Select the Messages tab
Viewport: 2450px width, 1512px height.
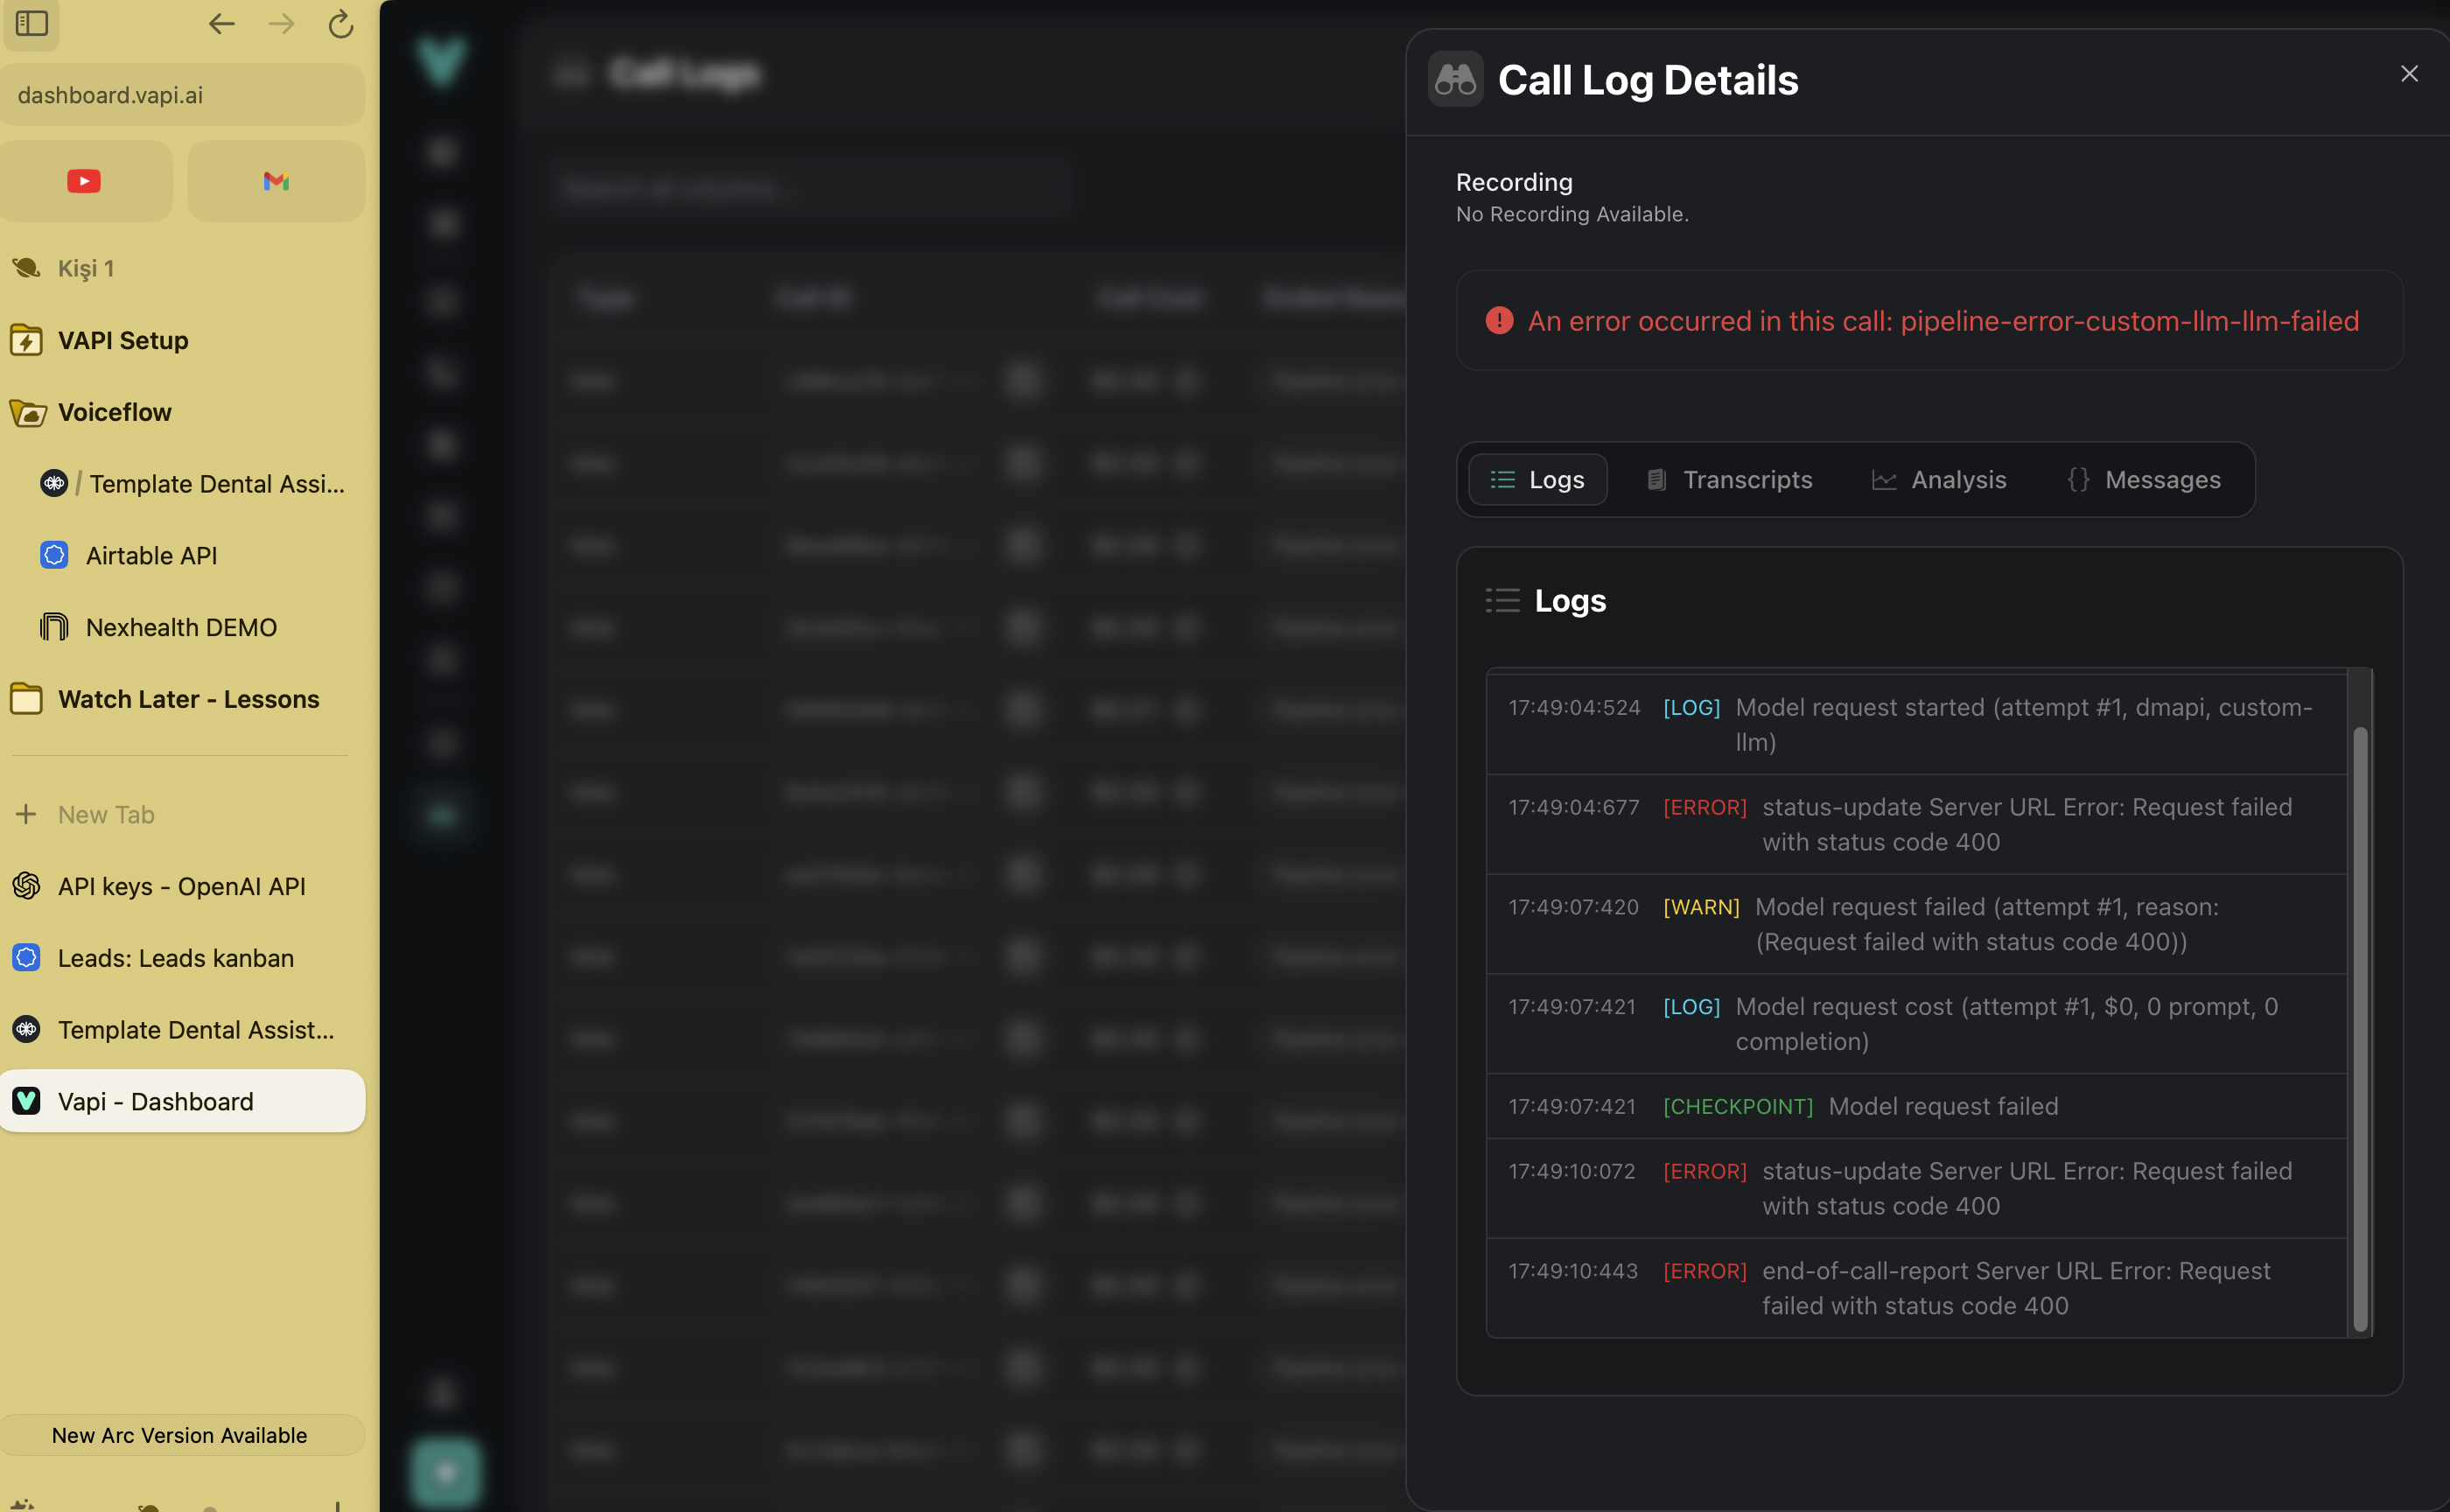point(2144,480)
